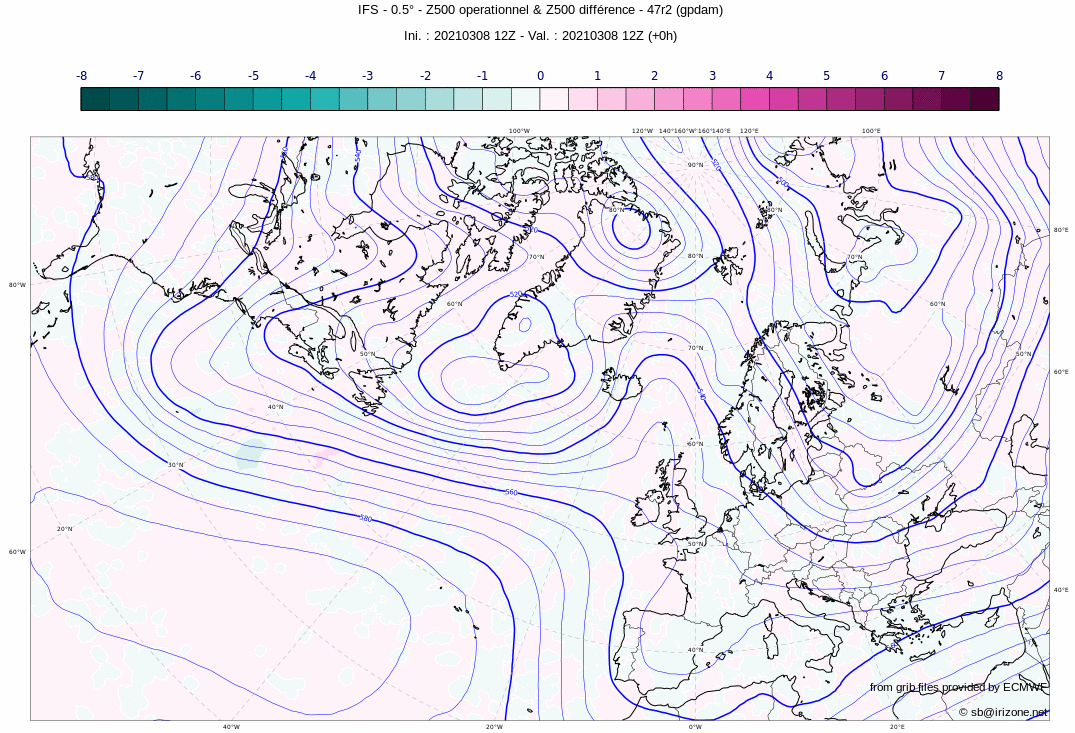Click the '500' contour label near the Siberian coast

782,183
